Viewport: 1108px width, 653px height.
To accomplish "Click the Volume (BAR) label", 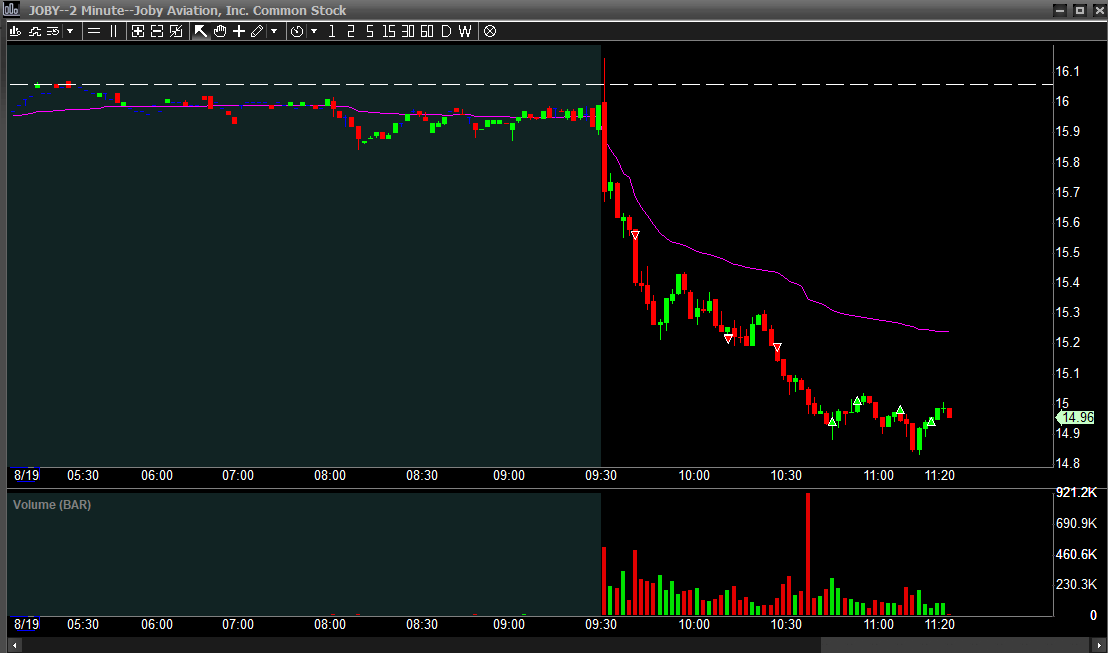I will pyautogui.click(x=52, y=505).
